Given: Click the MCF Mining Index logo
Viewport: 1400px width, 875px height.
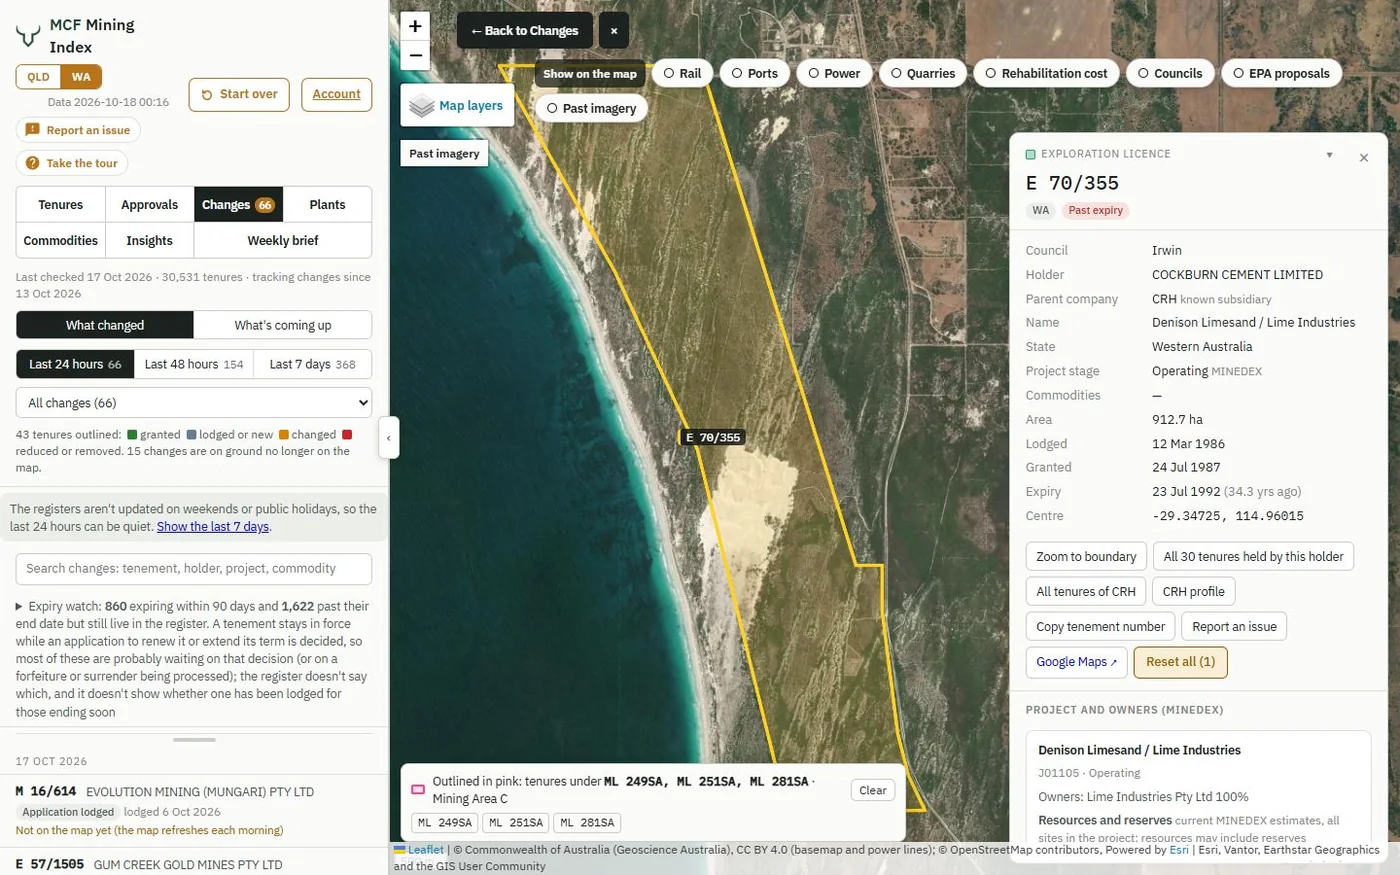Looking at the screenshot, I should [28, 37].
